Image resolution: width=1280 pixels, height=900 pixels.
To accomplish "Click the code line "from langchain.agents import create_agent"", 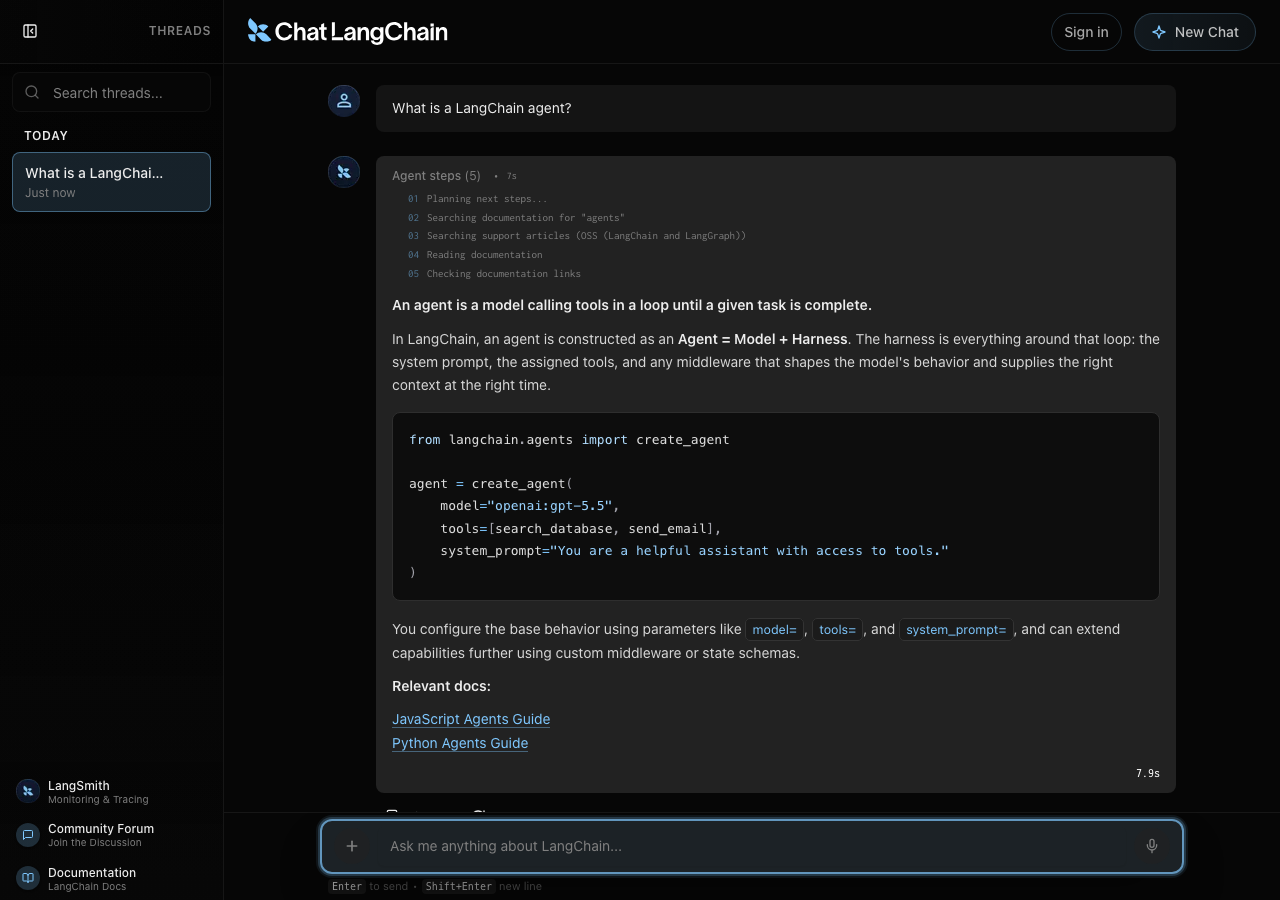I will click(569, 440).
